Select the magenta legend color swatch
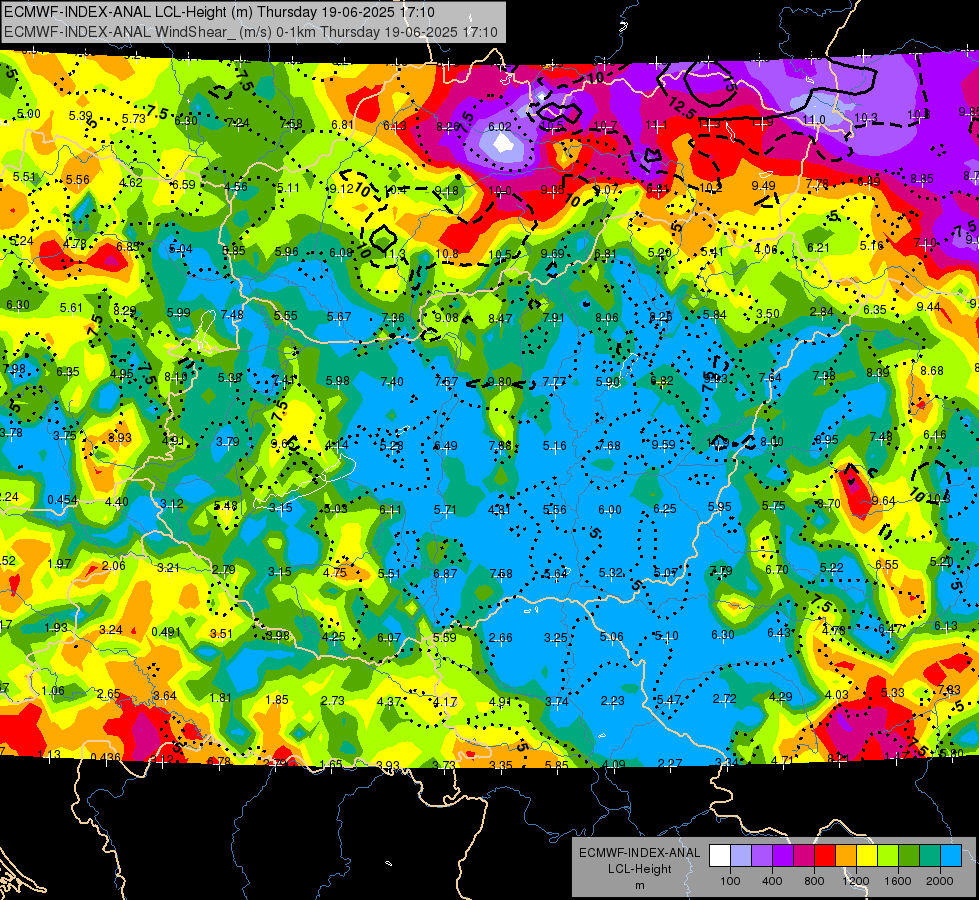The width and height of the screenshot is (979, 900). click(804, 855)
